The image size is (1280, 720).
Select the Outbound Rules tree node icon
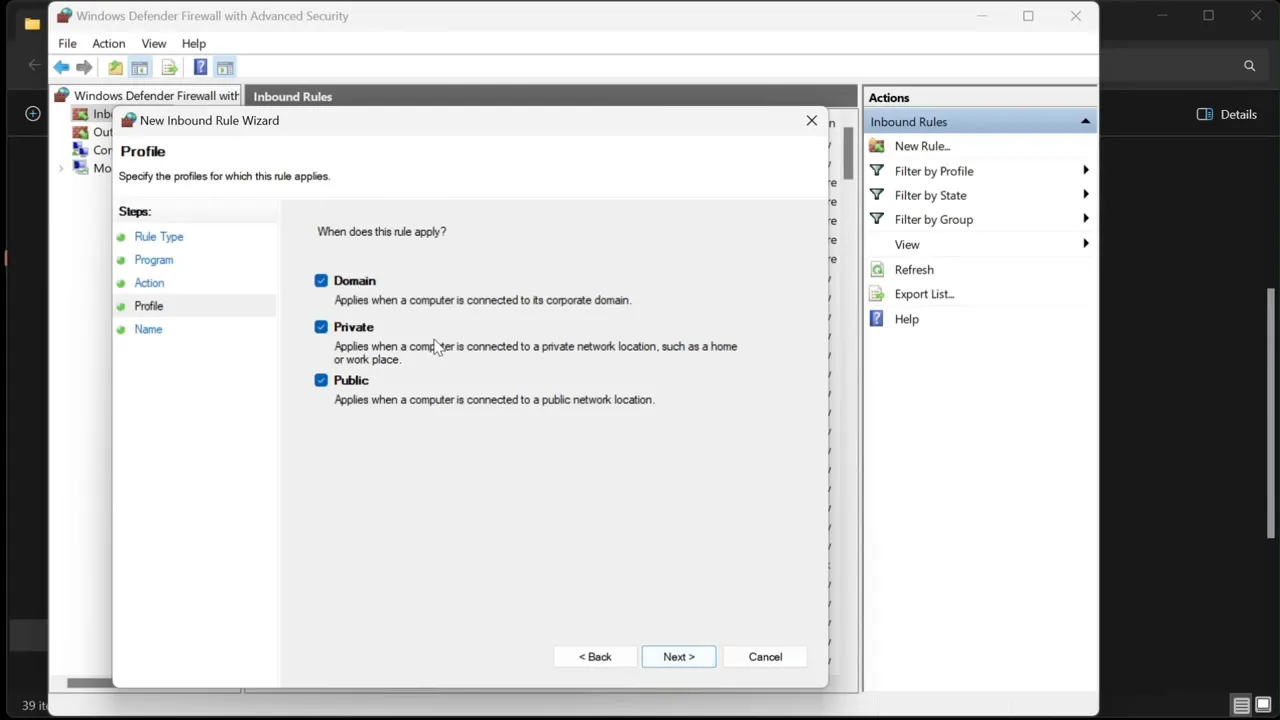pos(80,132)
